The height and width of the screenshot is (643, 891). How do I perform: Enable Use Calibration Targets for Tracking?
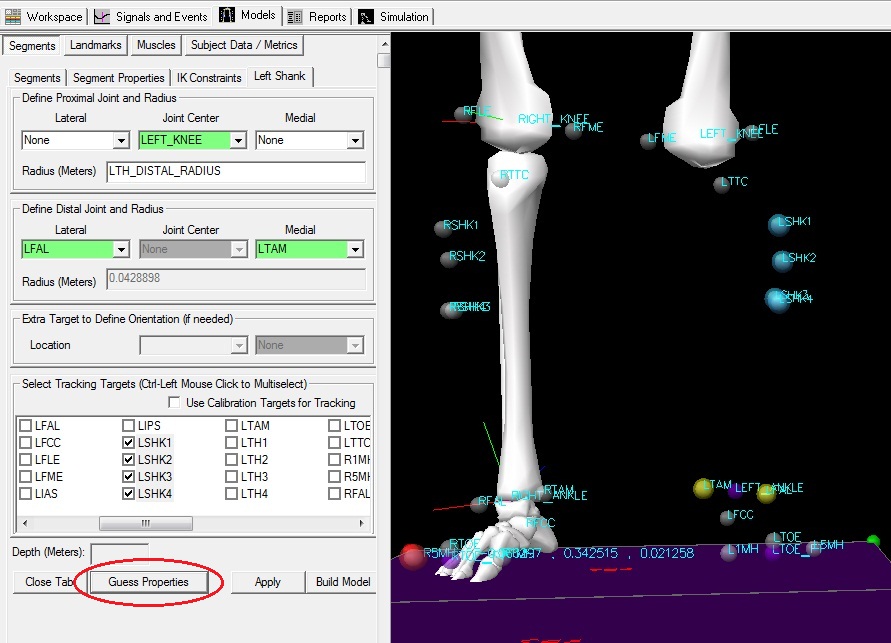[x=174, y=403]
